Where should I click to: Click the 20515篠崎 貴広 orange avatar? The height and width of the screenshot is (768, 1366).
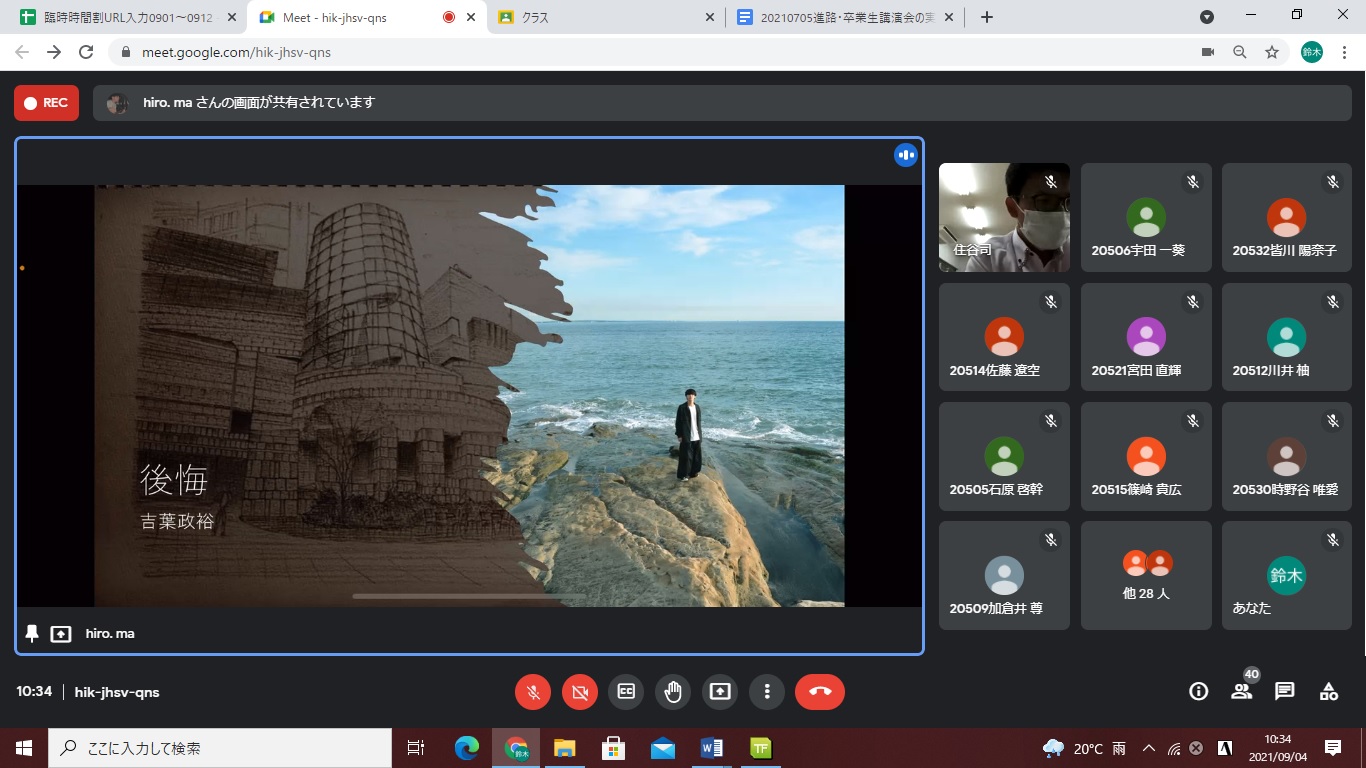[1146, 456]
